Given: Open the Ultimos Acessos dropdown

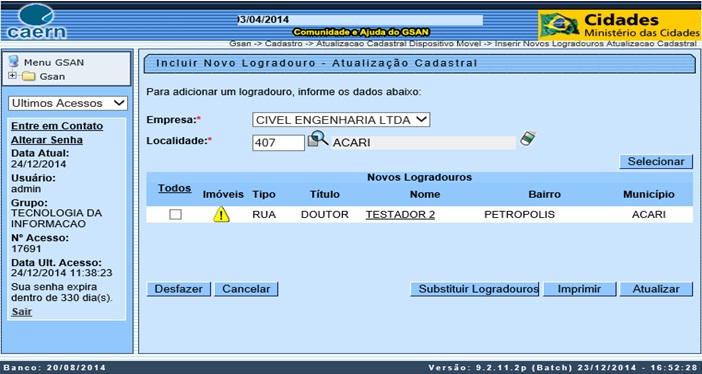Looking at the screenshot, I should coord(68,103).
